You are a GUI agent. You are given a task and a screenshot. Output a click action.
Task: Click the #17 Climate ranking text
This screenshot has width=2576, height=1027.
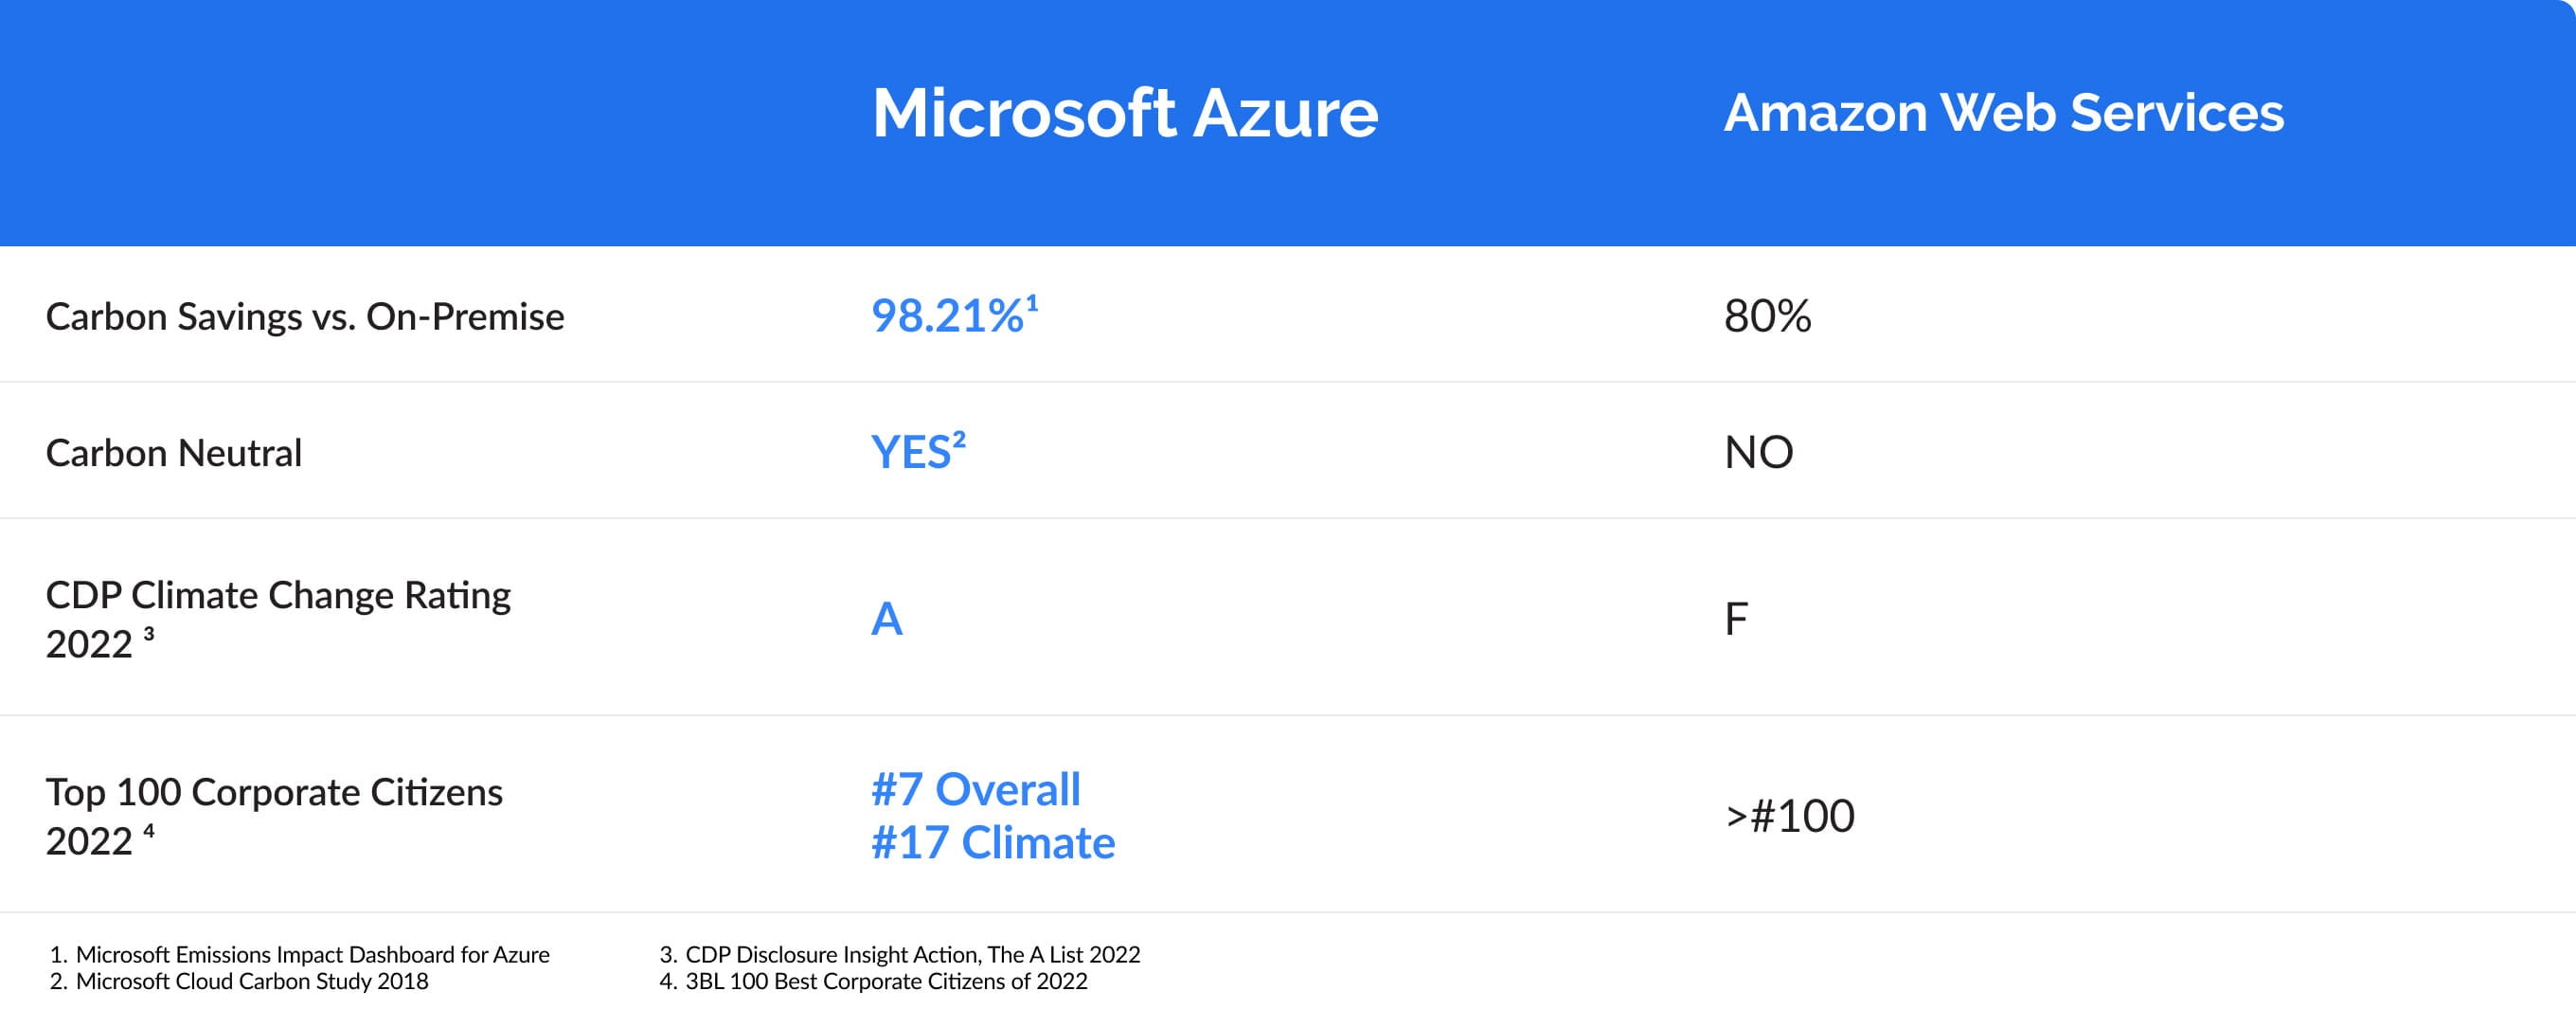pyautogui.click(x=993, y=843)
